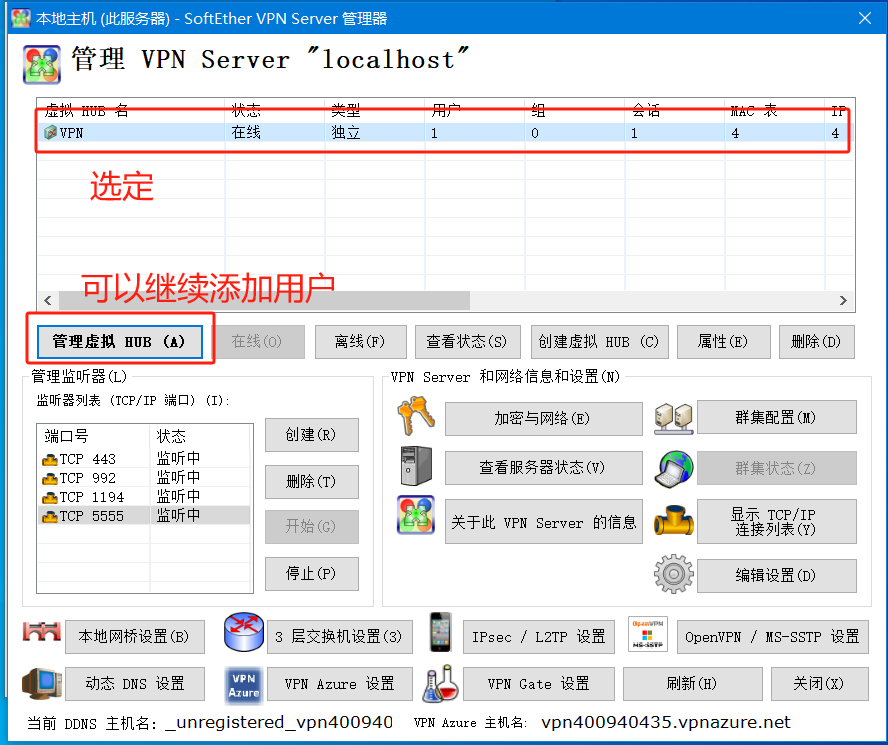888x745 pixels.
Task: Click the globe laptop icon beside 群集状态
Action: [674, 469]
